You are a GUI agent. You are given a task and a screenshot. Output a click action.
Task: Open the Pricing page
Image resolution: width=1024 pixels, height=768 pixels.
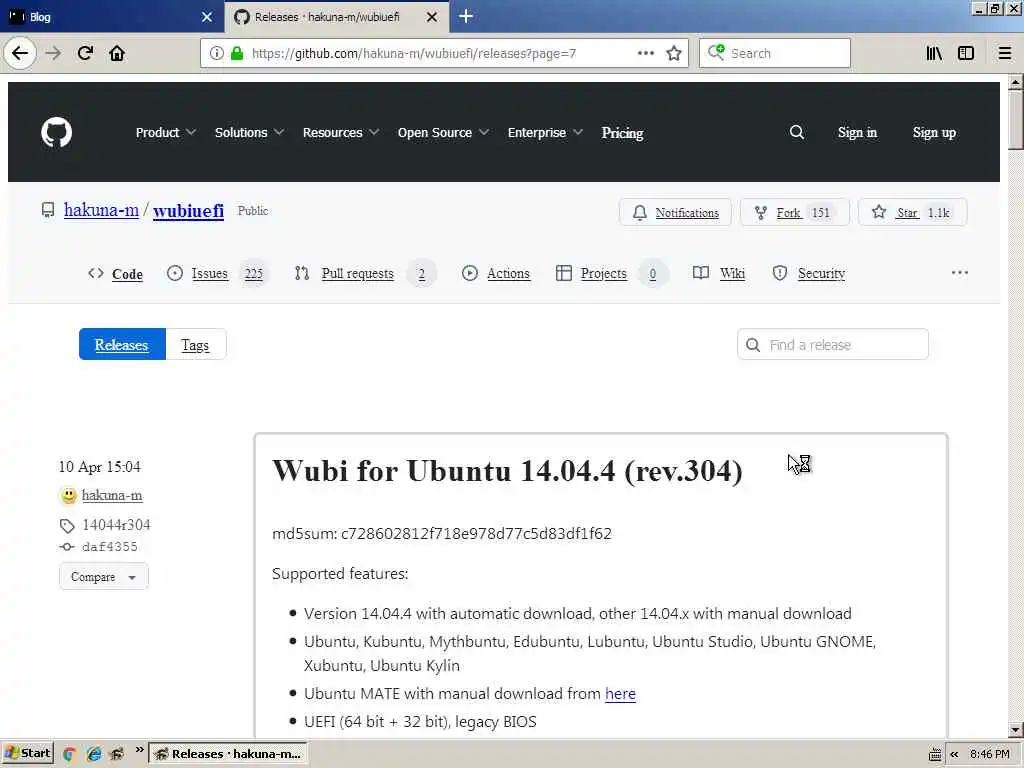[622, 133]
